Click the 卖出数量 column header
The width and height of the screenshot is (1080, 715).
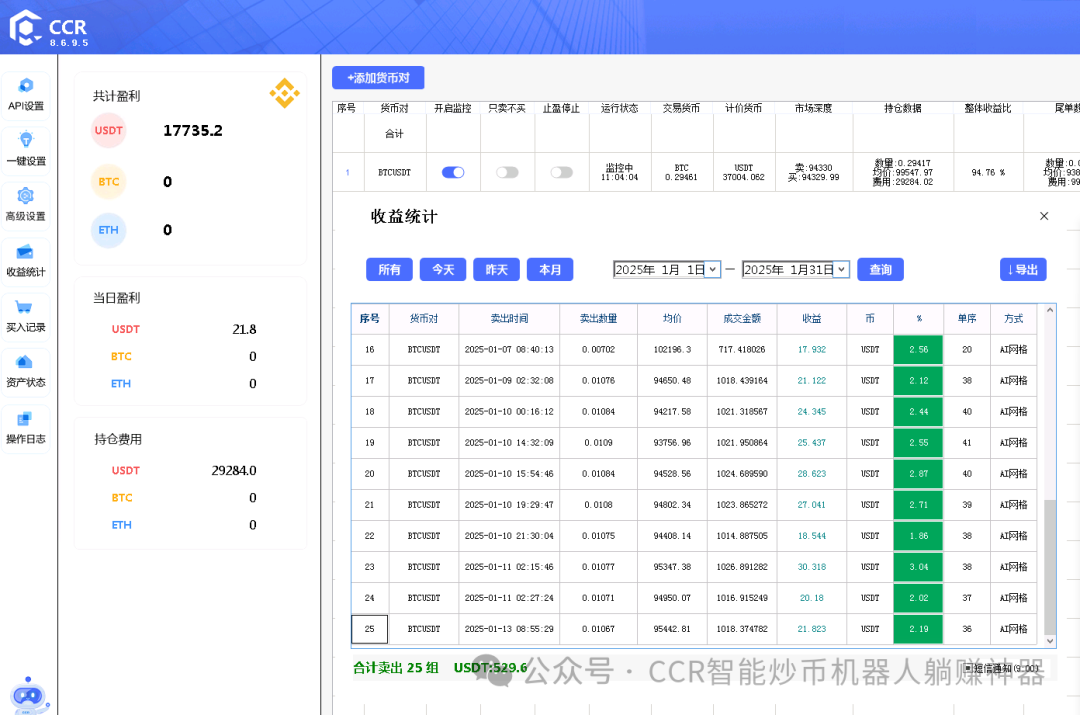[598, 318]
